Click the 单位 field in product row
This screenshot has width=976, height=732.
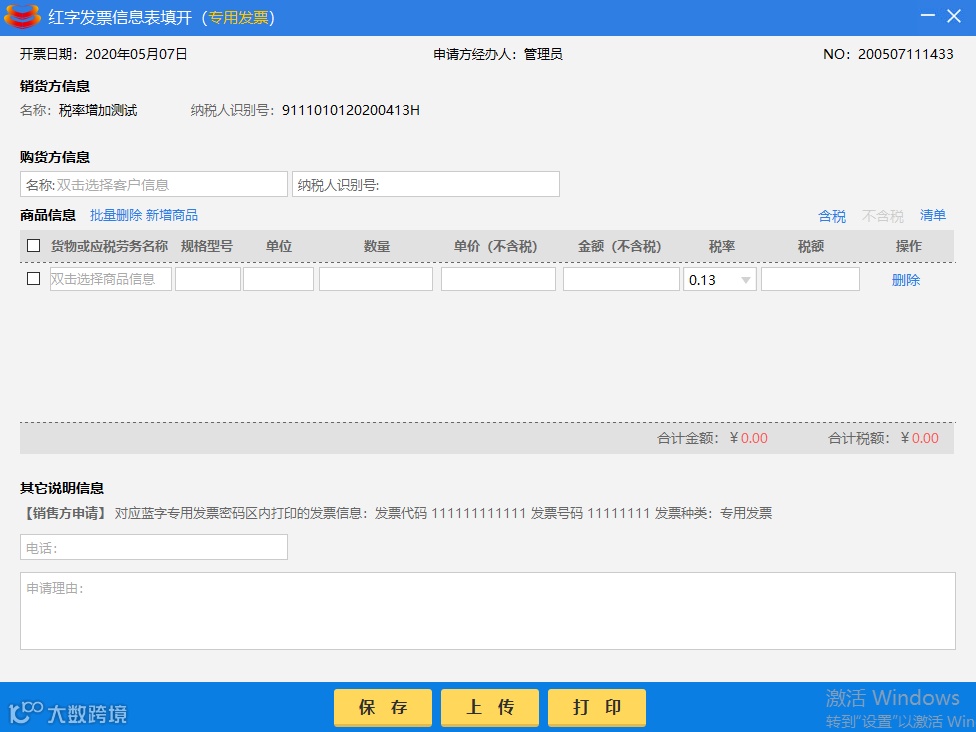pyautogui.click(x=278, y=279)
